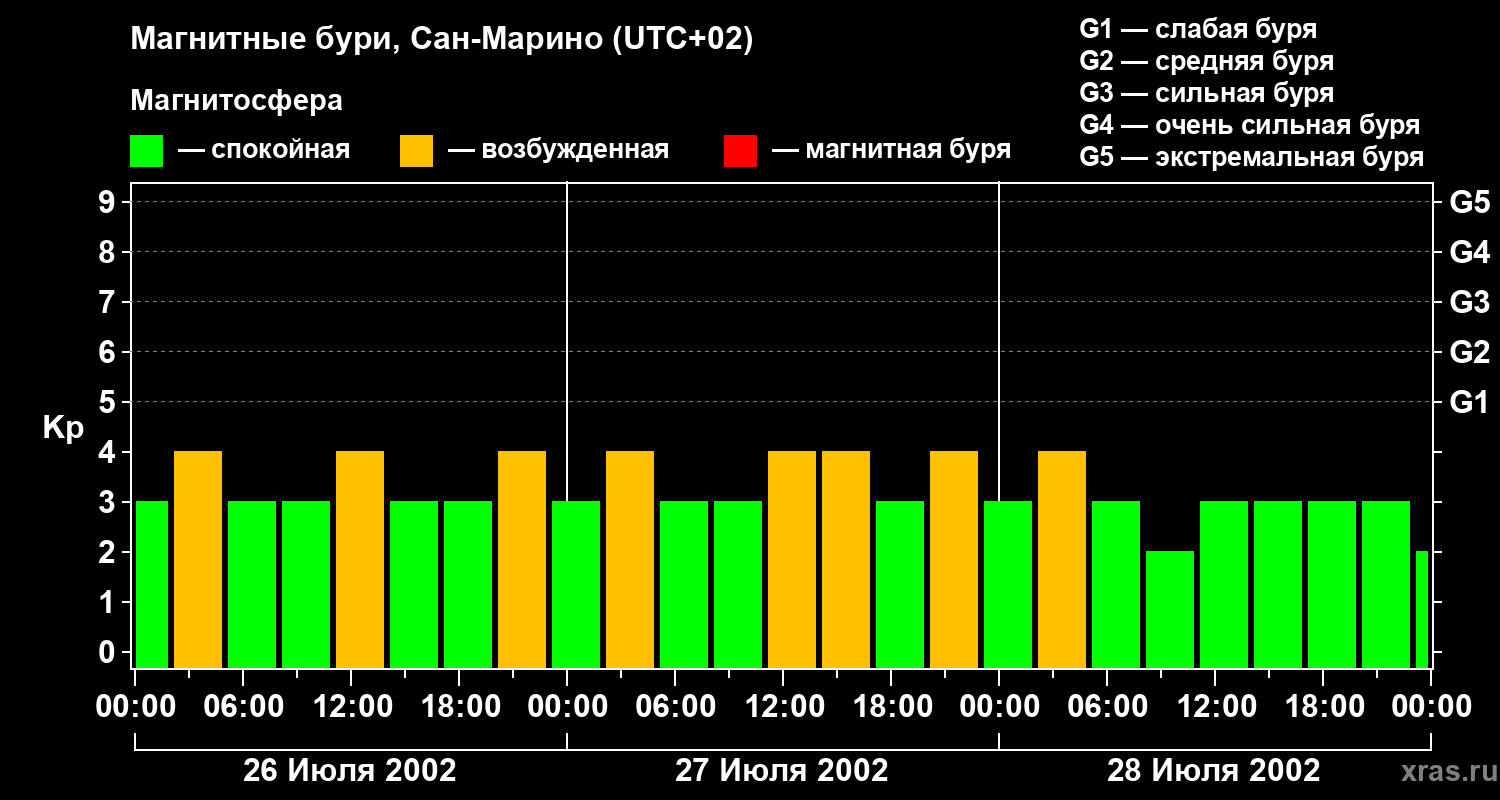Click the 'G2 — средняя буря' line
1500x800 pixels.
coord(1207,61)
